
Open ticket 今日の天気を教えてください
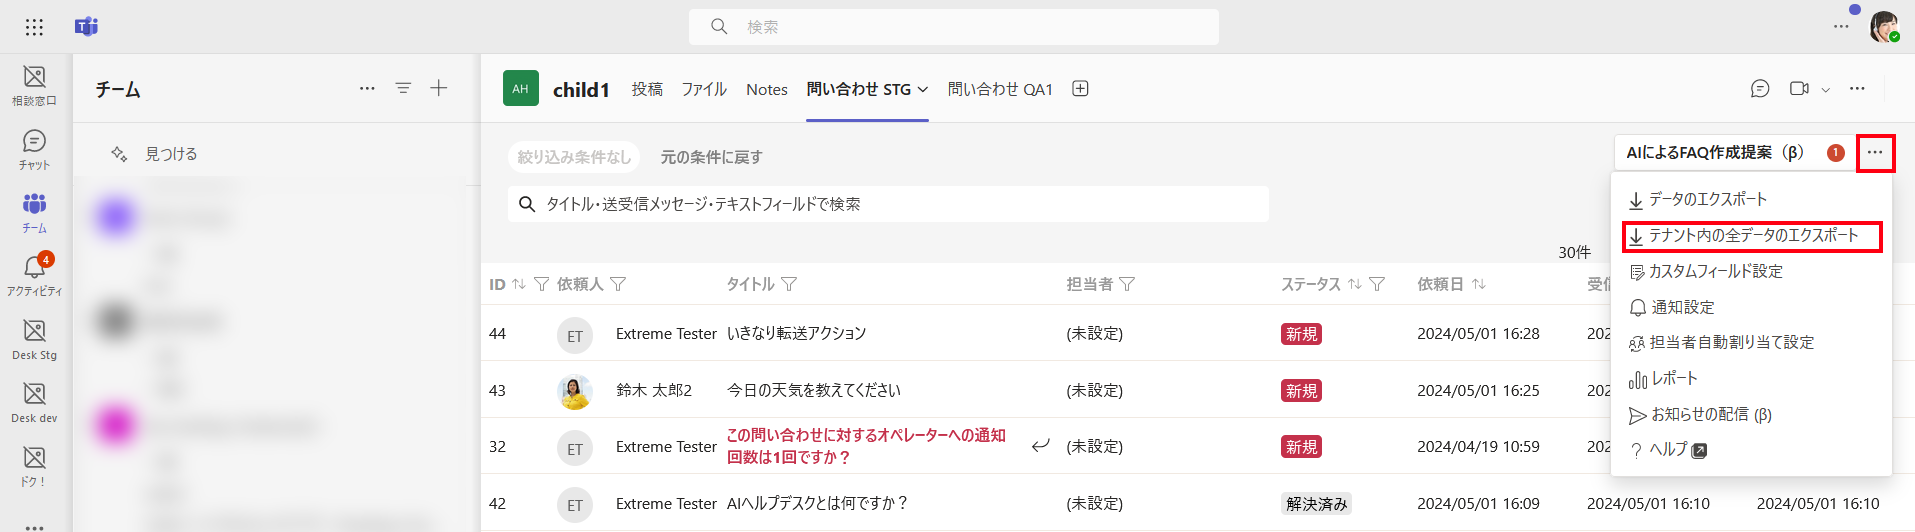click(x=813, y=391)
